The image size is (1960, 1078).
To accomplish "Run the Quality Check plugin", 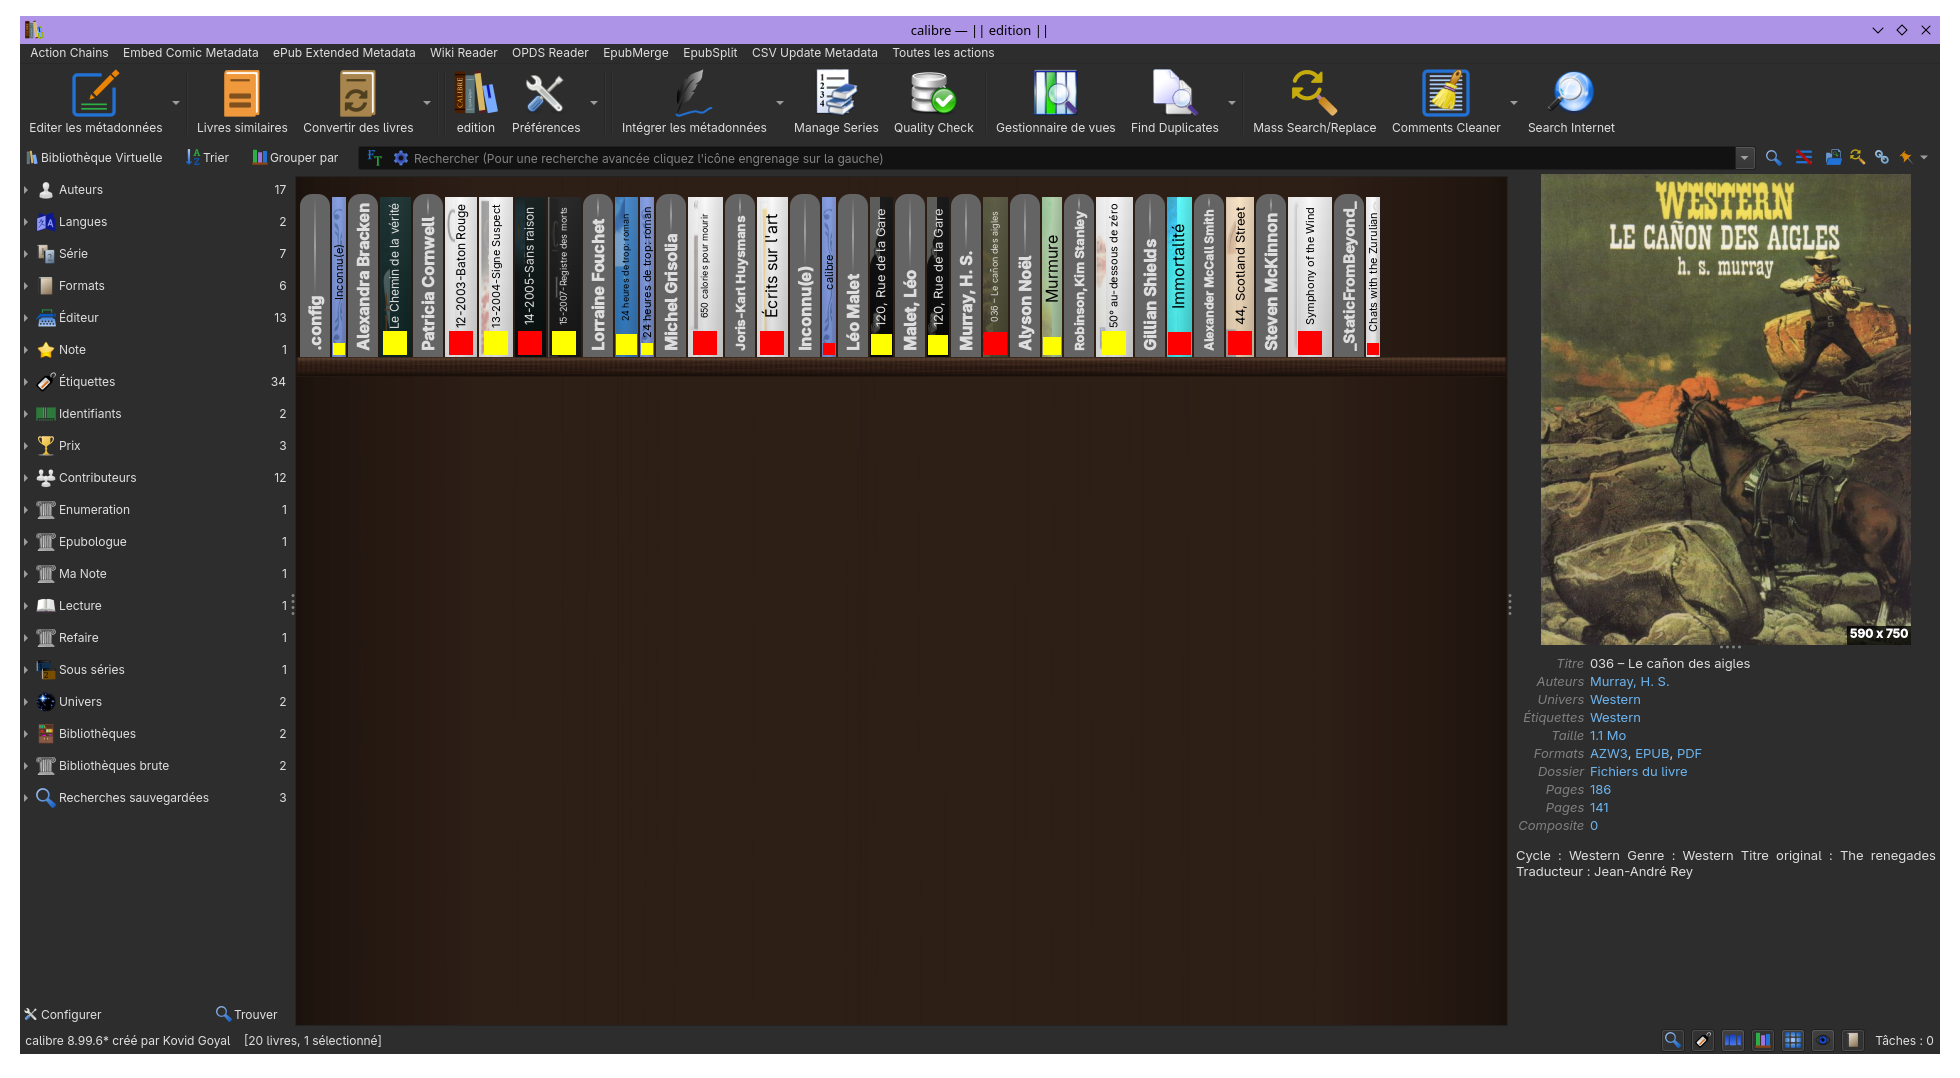I will [934, 102].
